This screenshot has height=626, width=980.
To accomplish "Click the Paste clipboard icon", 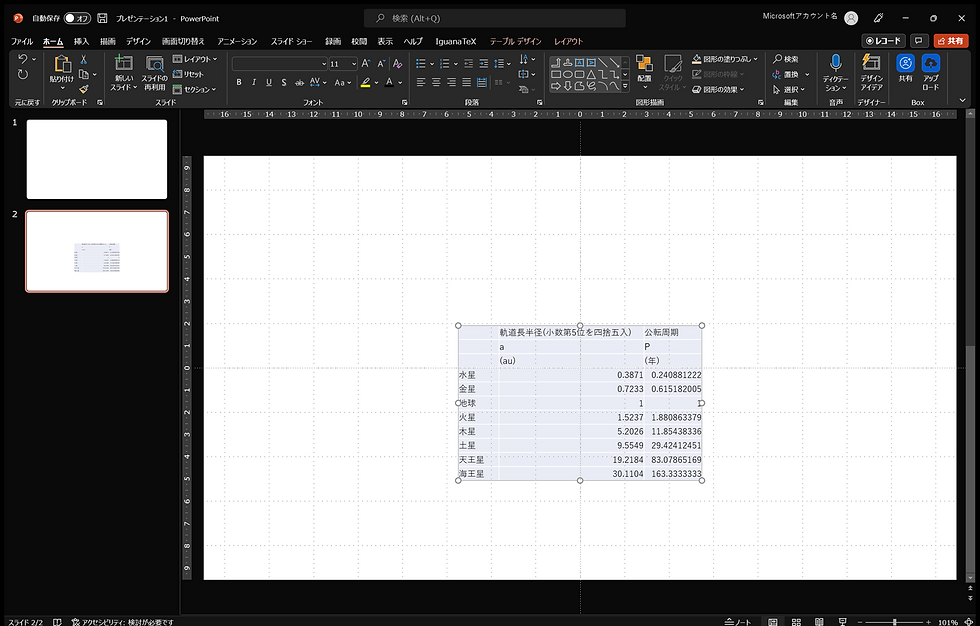I will pyautogui.click(x=62, y=64).
